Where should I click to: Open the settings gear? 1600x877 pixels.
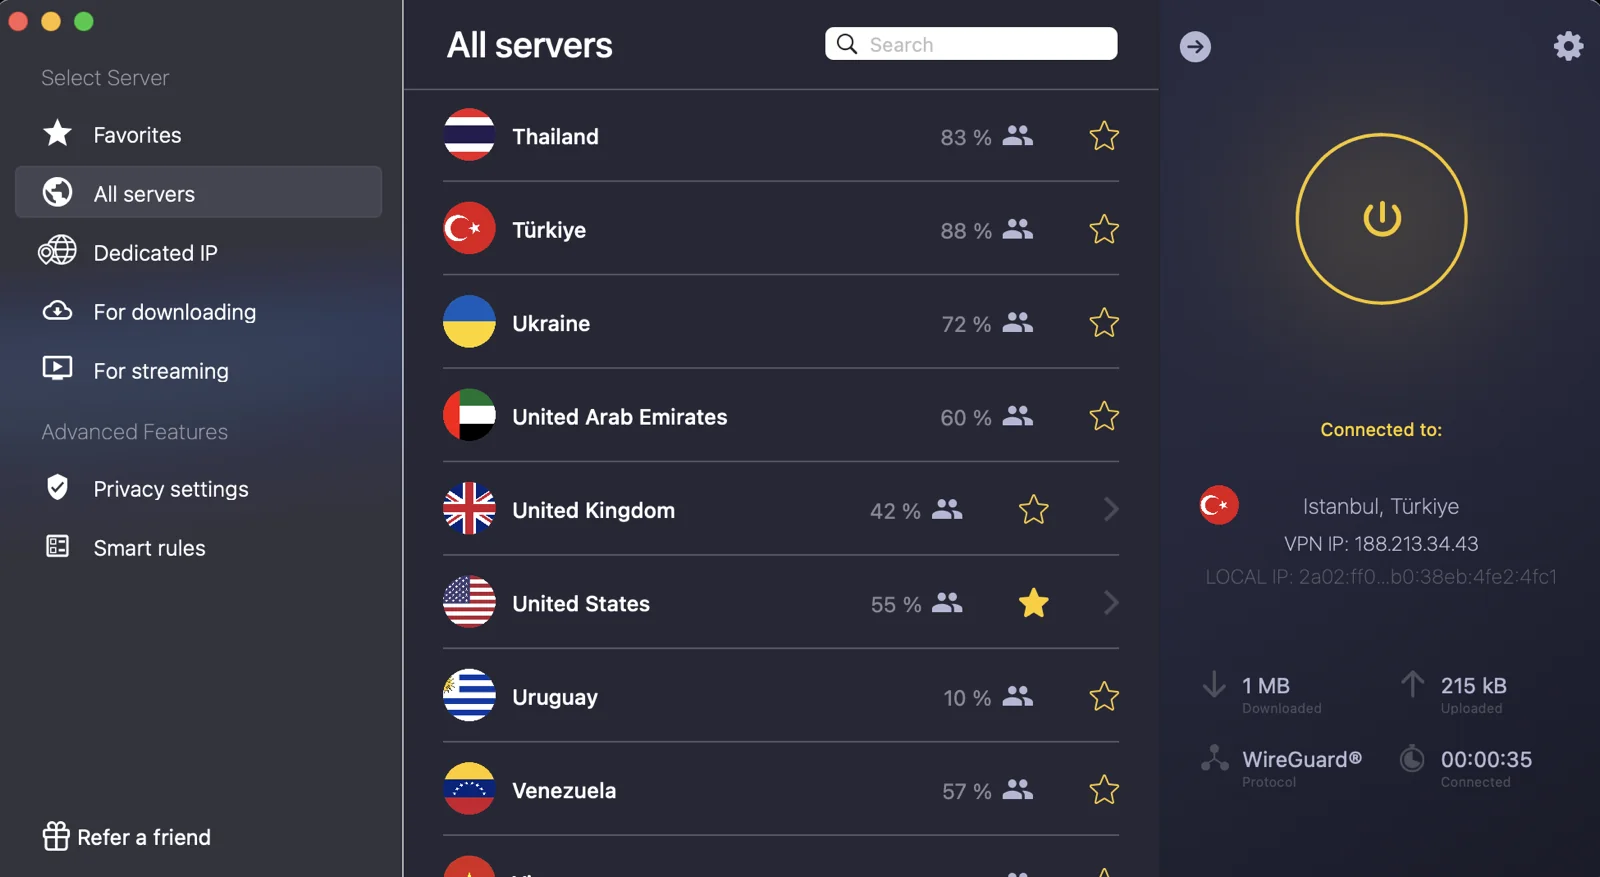point(1568,45)
